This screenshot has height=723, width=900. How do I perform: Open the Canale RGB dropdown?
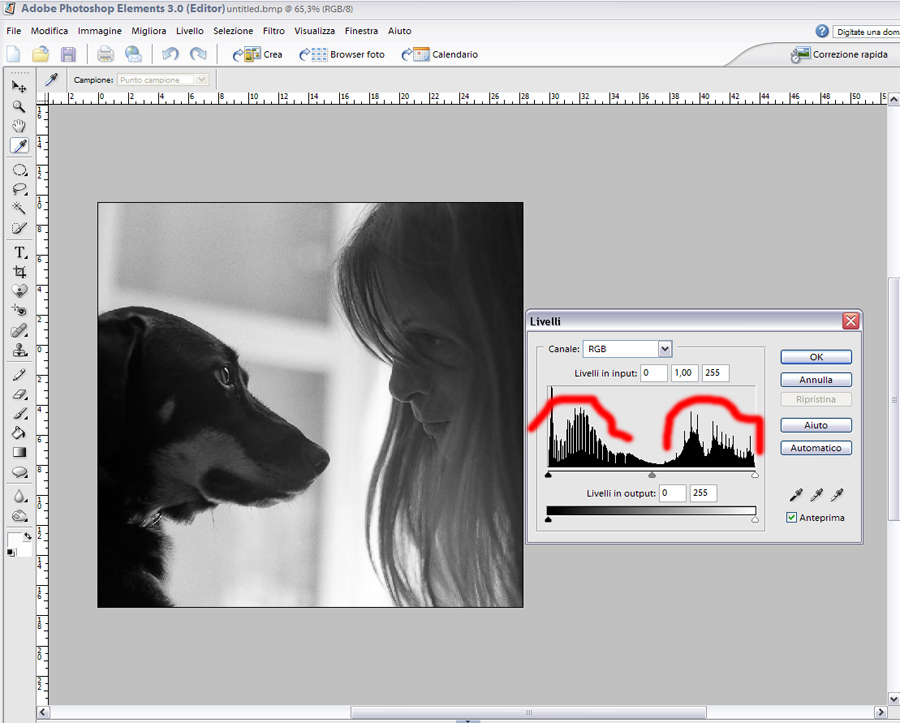pos(665,349)
